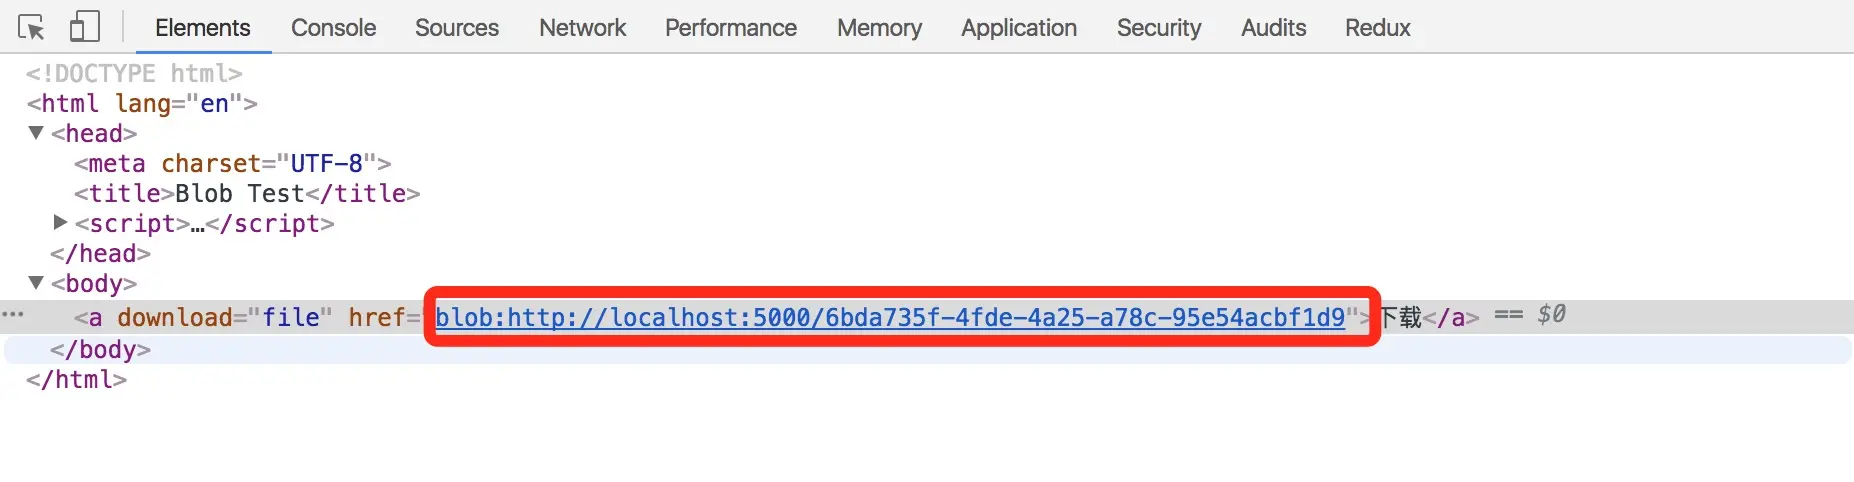Open the Audits tab
The height and width of the screenshot is (482, 1854).
point(1273,28)
